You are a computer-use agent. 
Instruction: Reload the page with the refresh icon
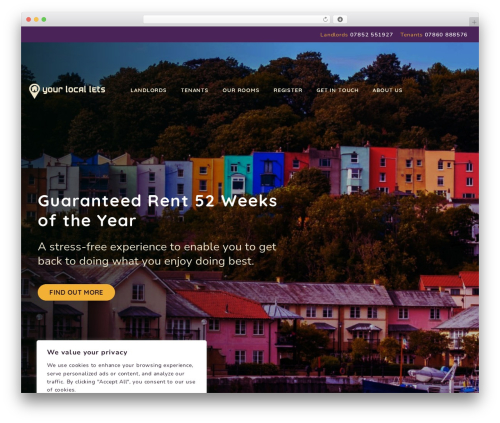point(325,19)
